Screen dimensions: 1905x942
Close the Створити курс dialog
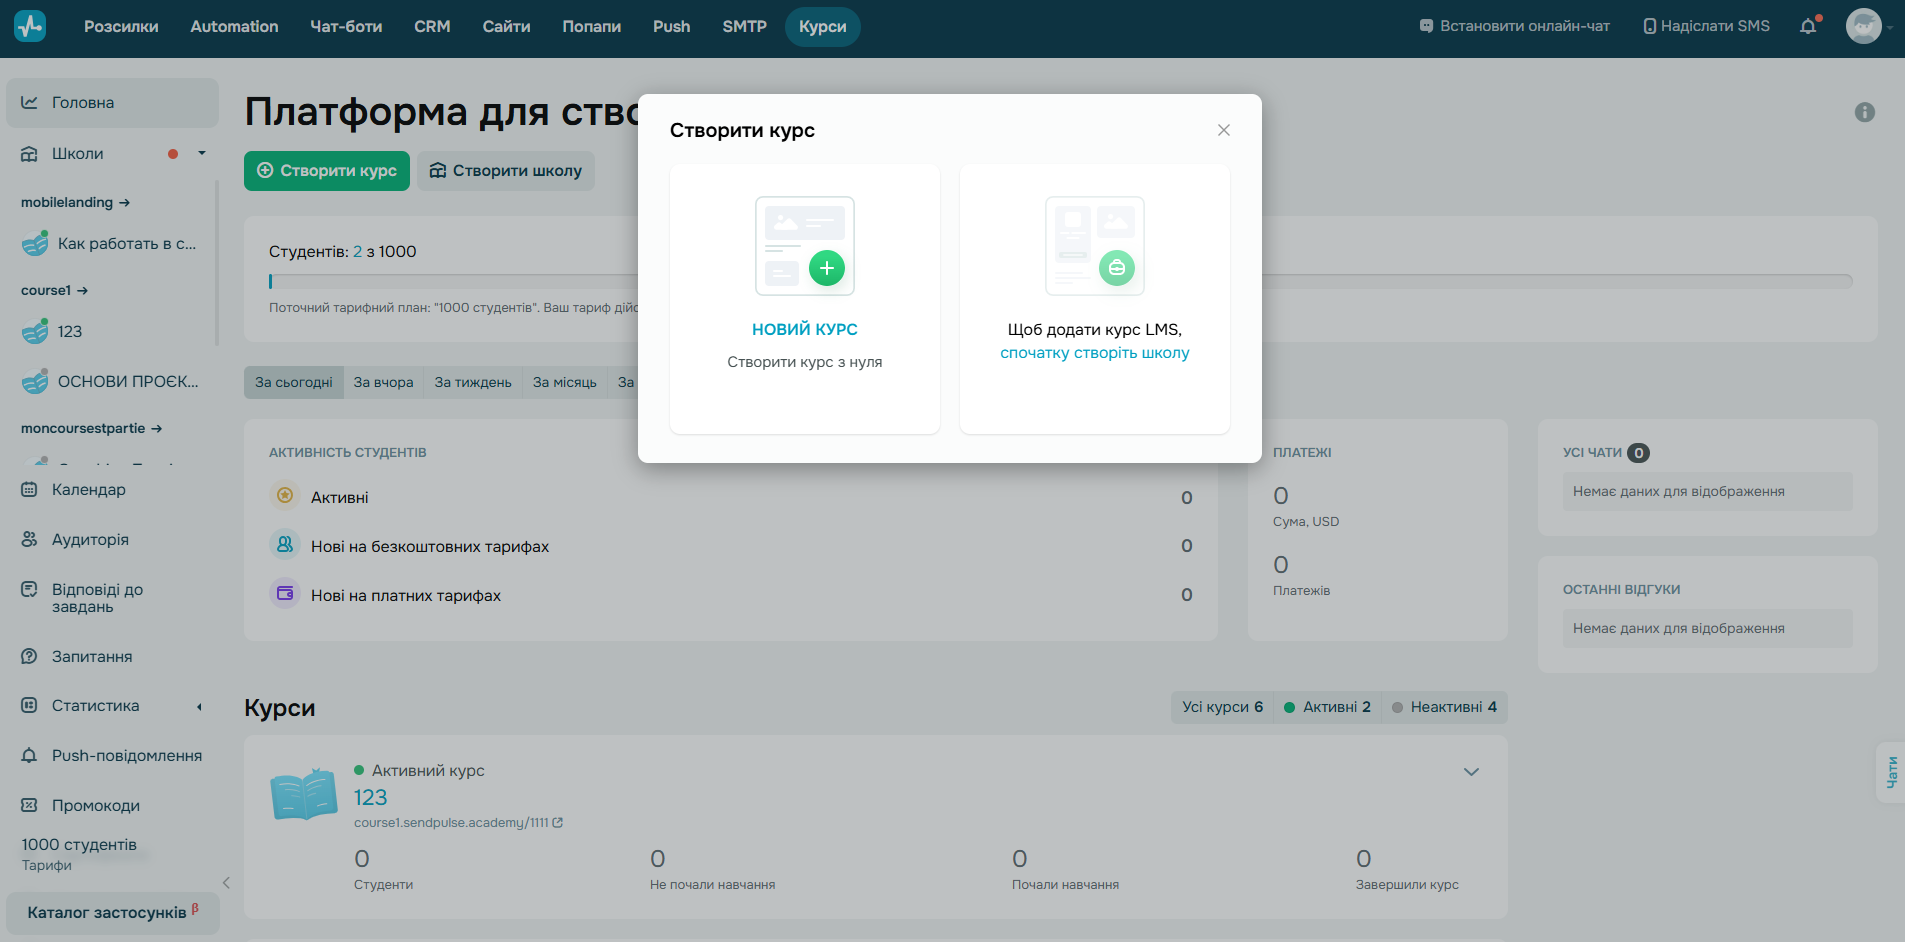click(1224, 130)
